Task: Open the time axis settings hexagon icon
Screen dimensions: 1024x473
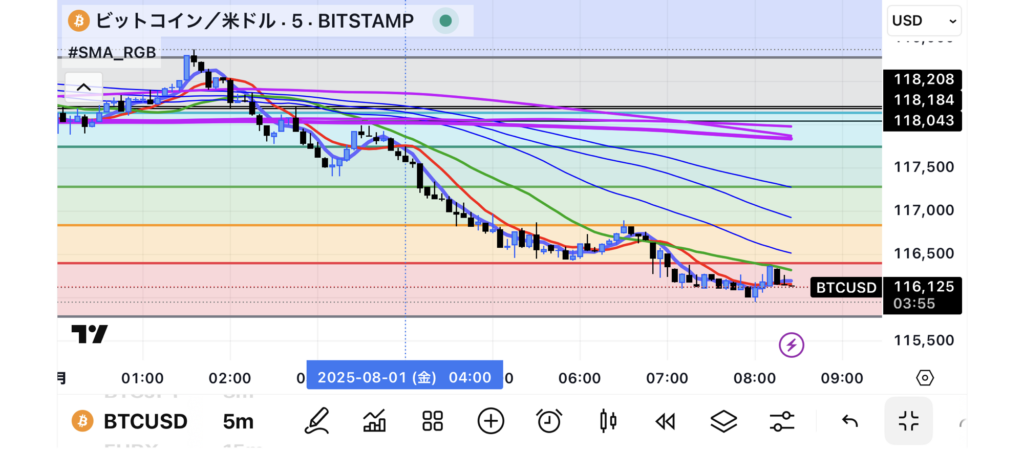Action: pos(925,378)
